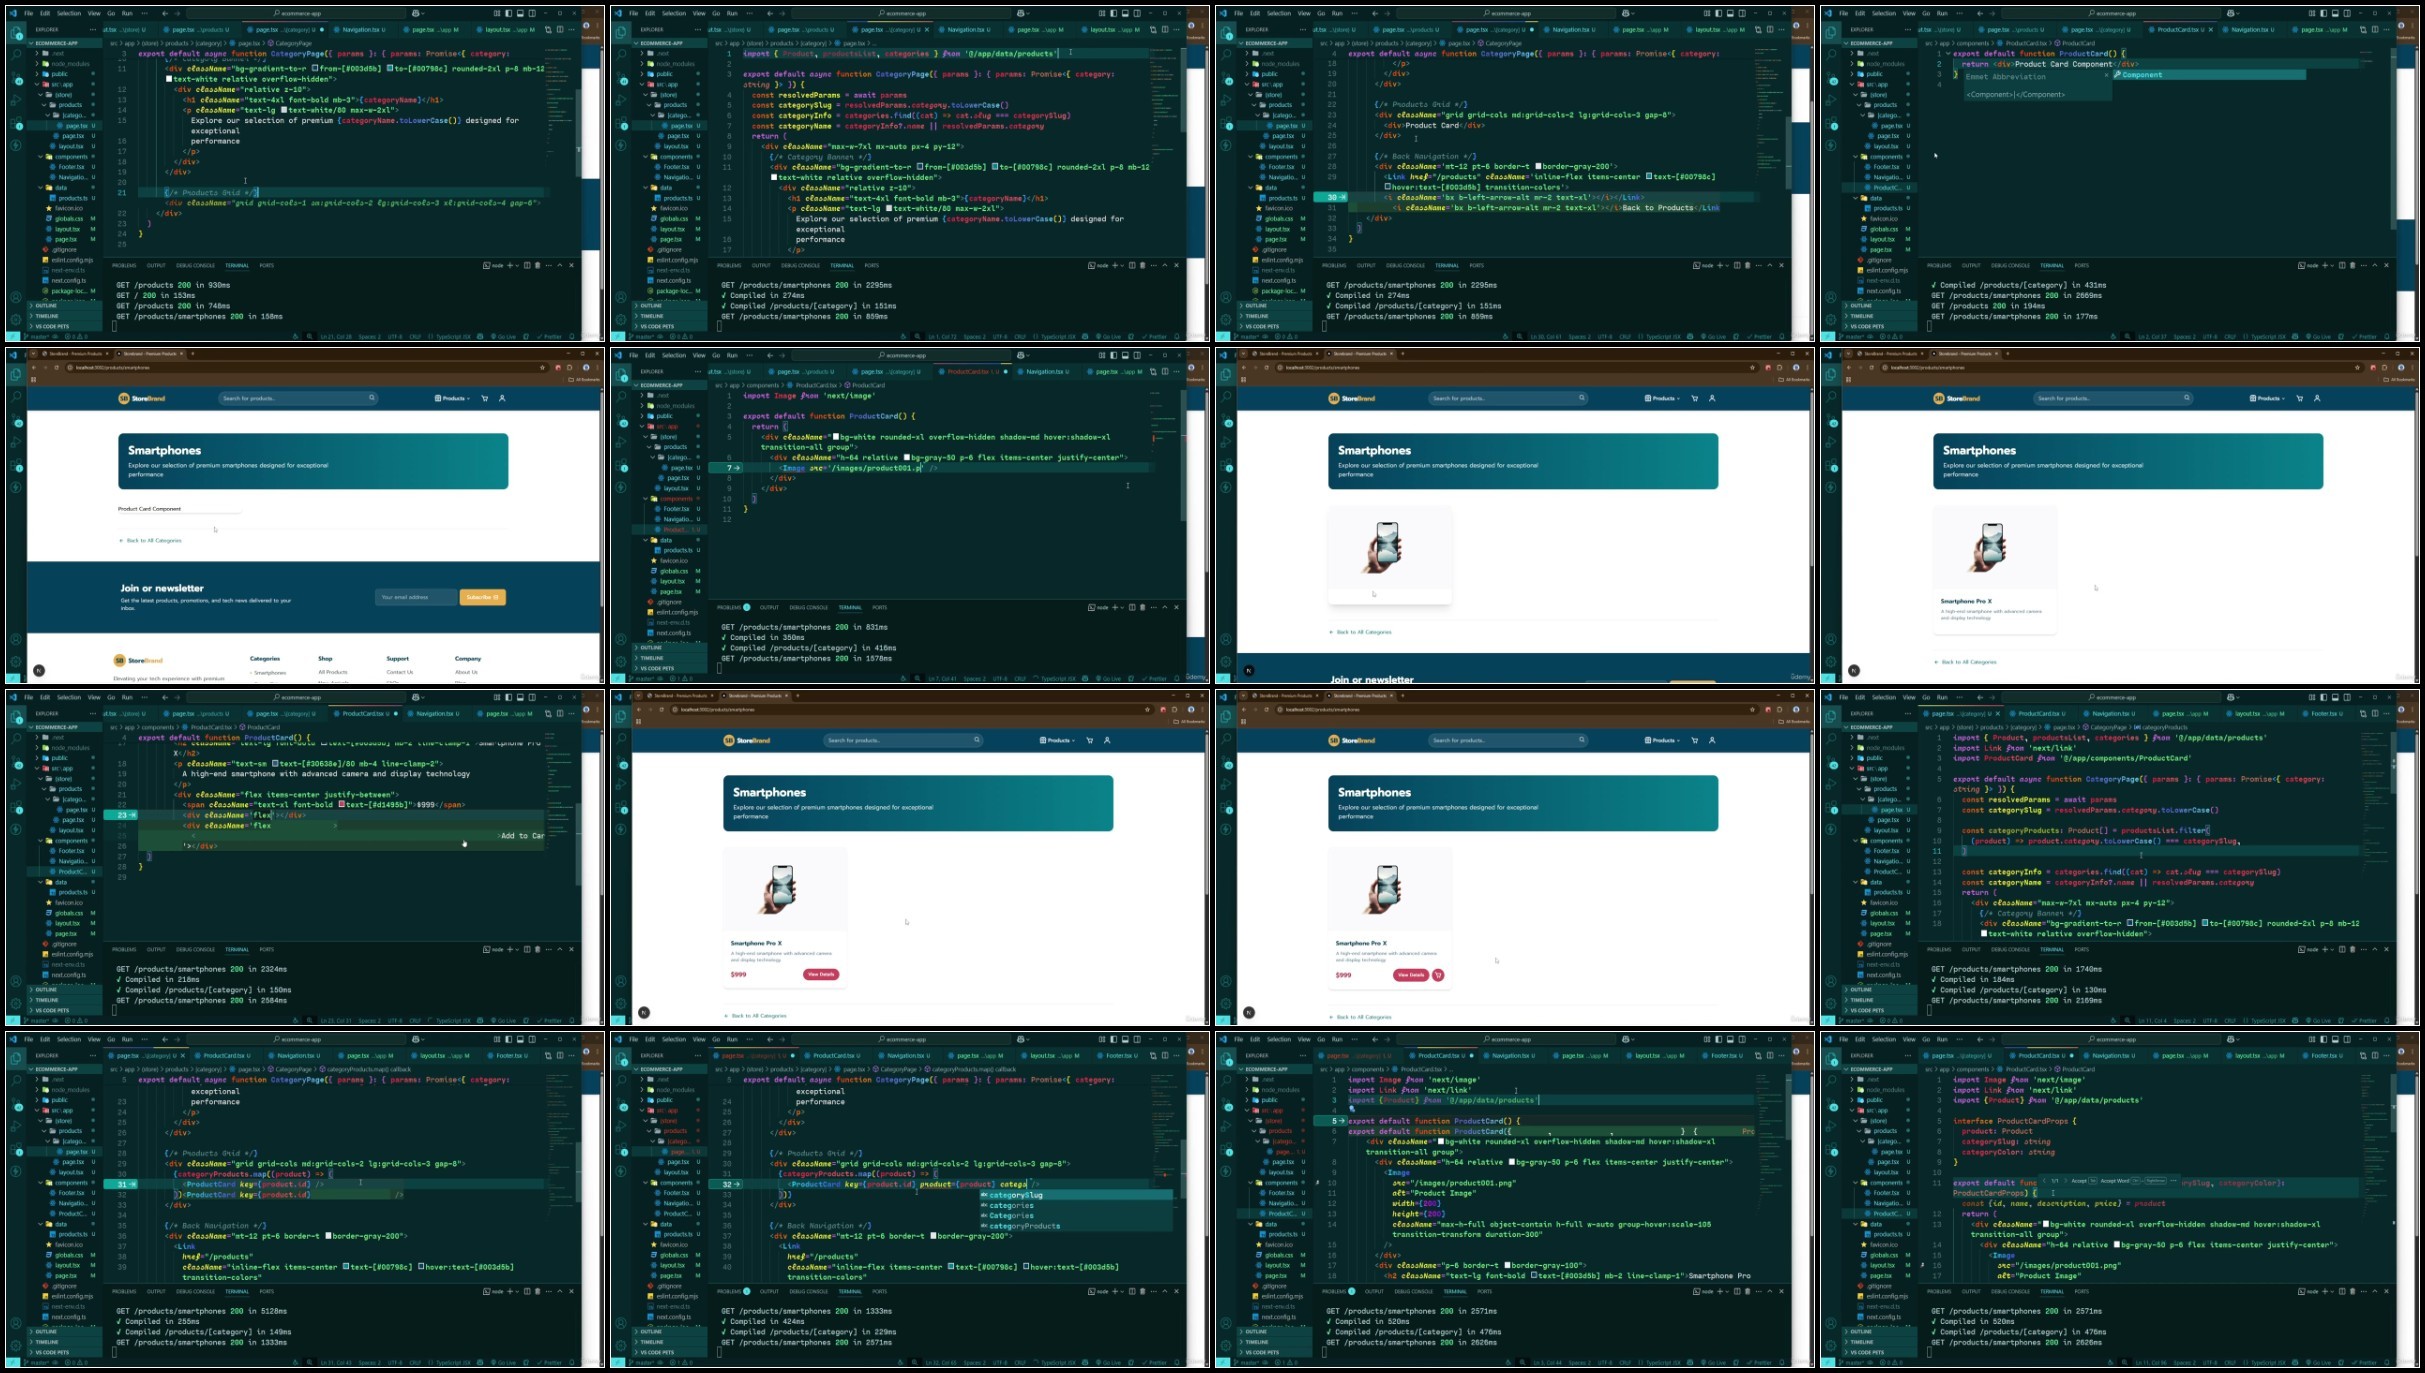Click the GitHub Copilot icon in the autocomplete editor
The height and width of the screenshot is (1373, 2425).
click(x=1022, y=1039)
